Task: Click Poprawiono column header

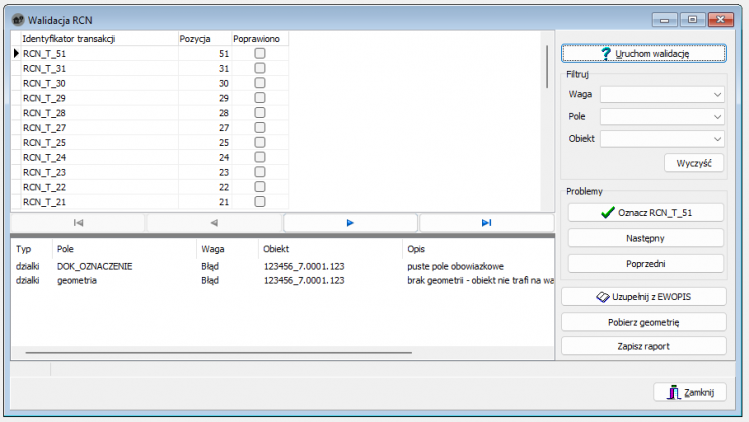Action: 260,39
